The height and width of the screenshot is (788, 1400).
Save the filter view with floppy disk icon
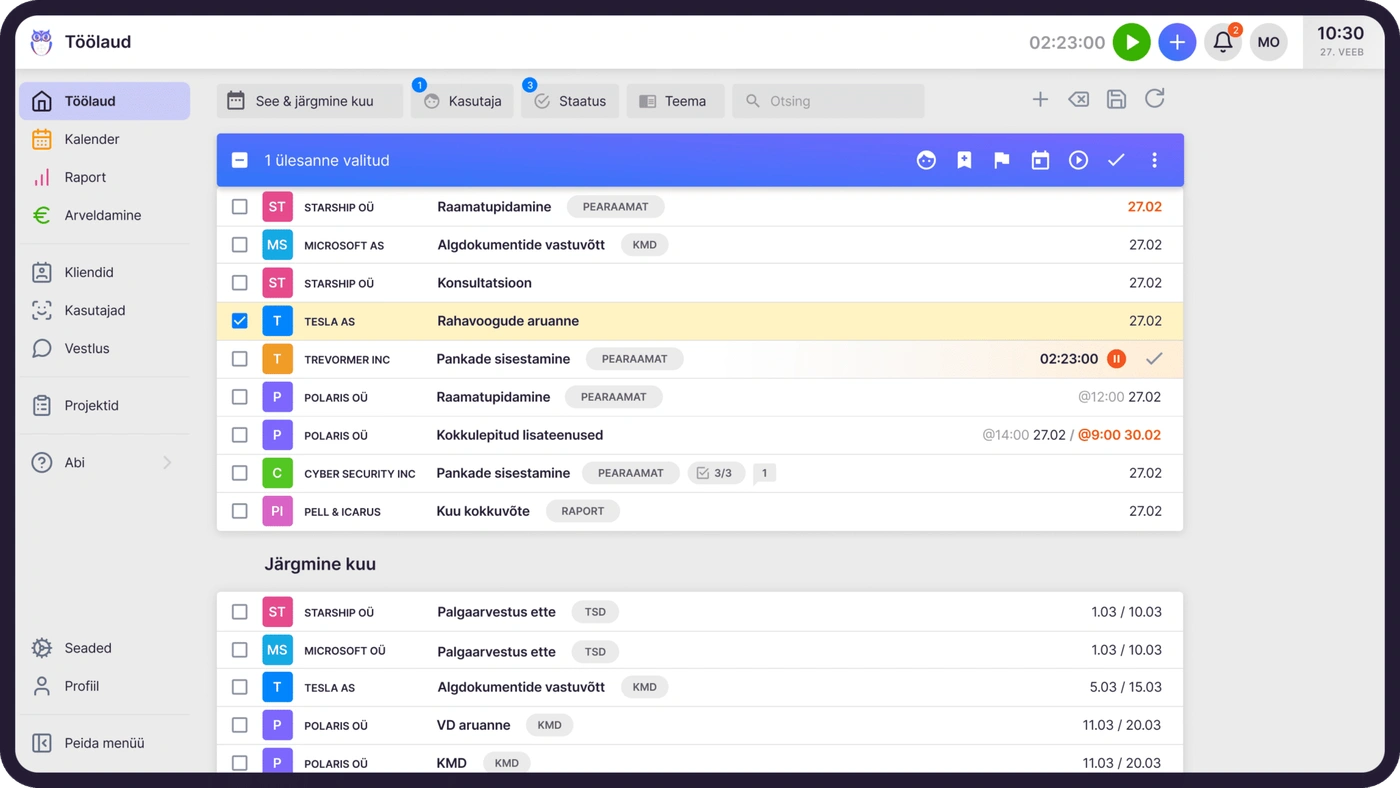1116,99
